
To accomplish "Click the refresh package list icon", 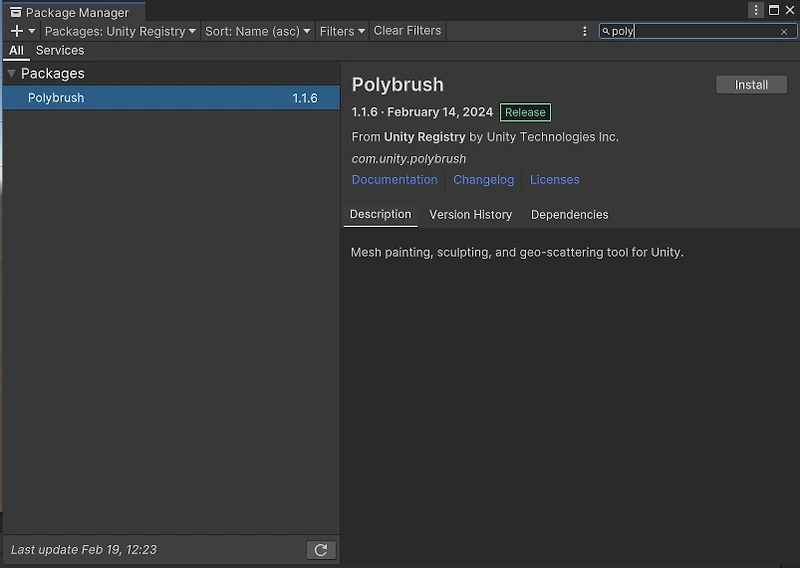I will click(x=321, y=550).
